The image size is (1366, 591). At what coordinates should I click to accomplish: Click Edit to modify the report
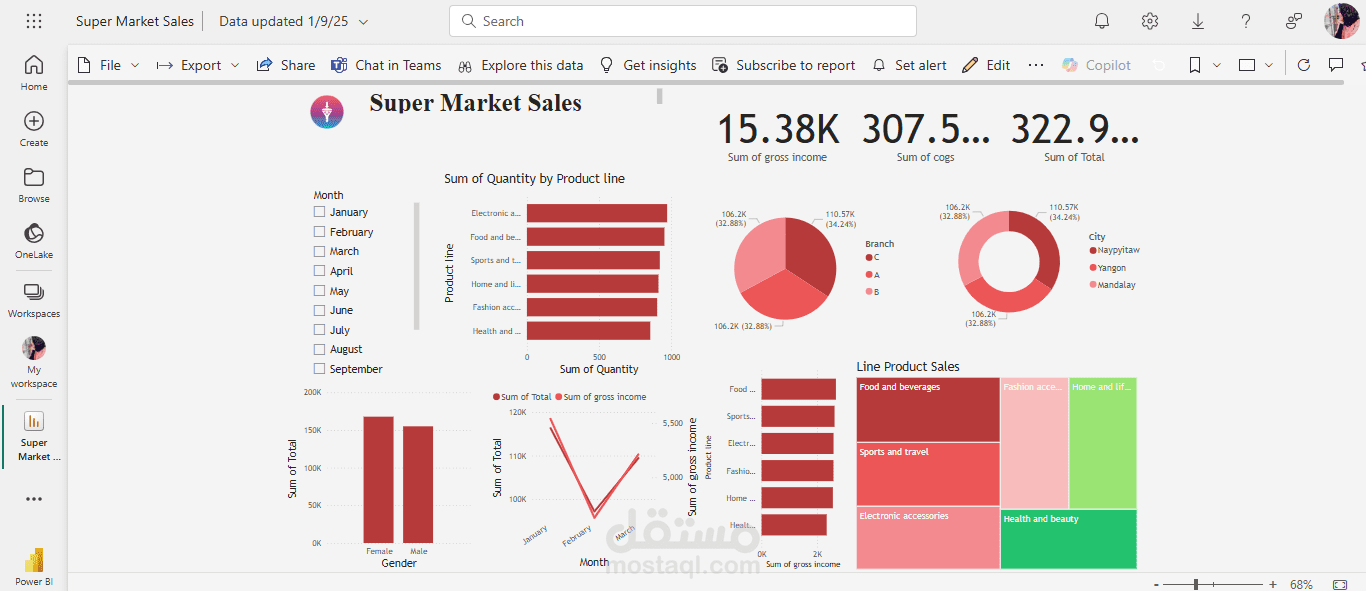(x=986, y=64)
